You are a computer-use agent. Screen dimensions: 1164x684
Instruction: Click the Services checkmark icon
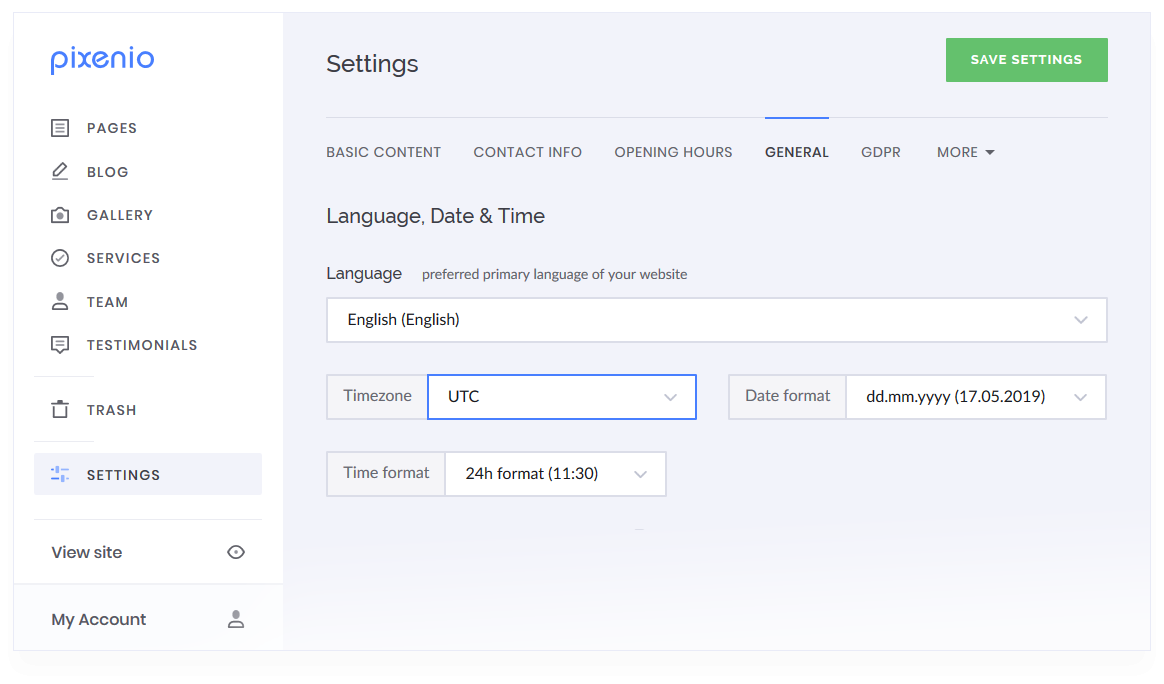point(60,258)
